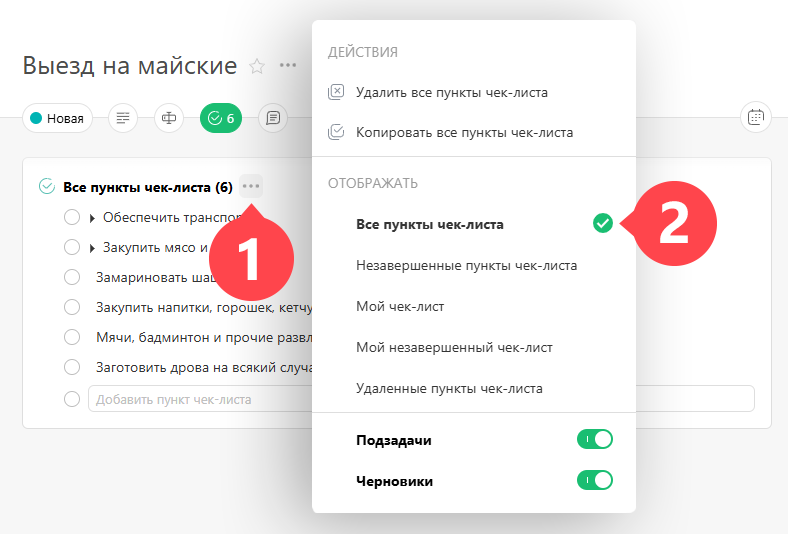The image size is (788, 534).
Task: Open the description lines icon
Action: point(123,118)
